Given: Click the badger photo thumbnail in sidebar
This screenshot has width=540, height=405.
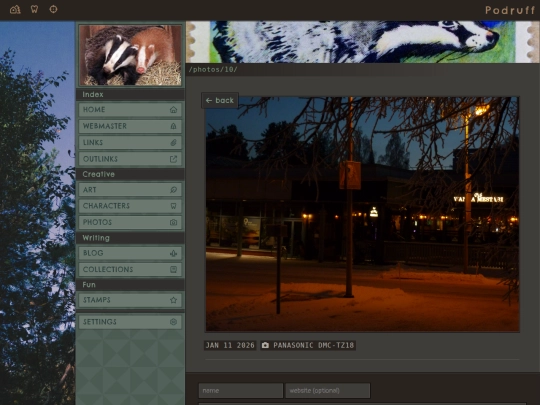Looking at the screenshot, I should (x=130, y=55).
